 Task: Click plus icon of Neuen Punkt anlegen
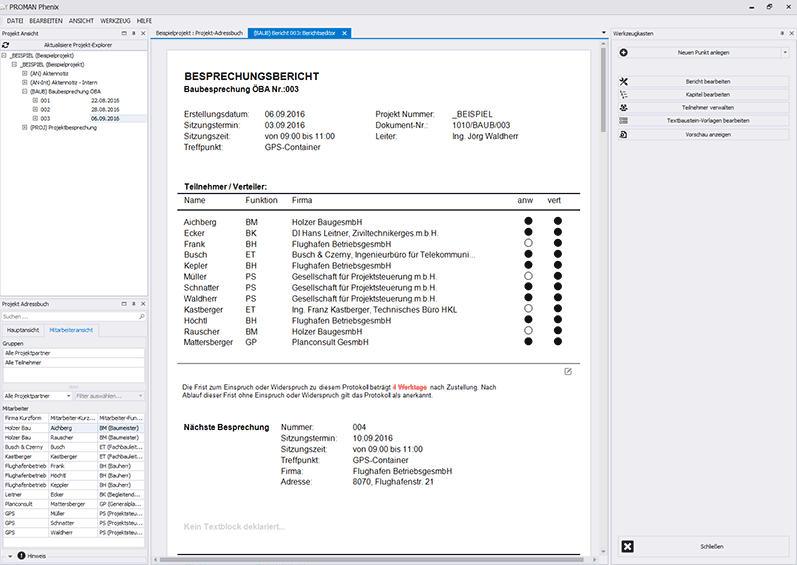click(x=624, y=52)
